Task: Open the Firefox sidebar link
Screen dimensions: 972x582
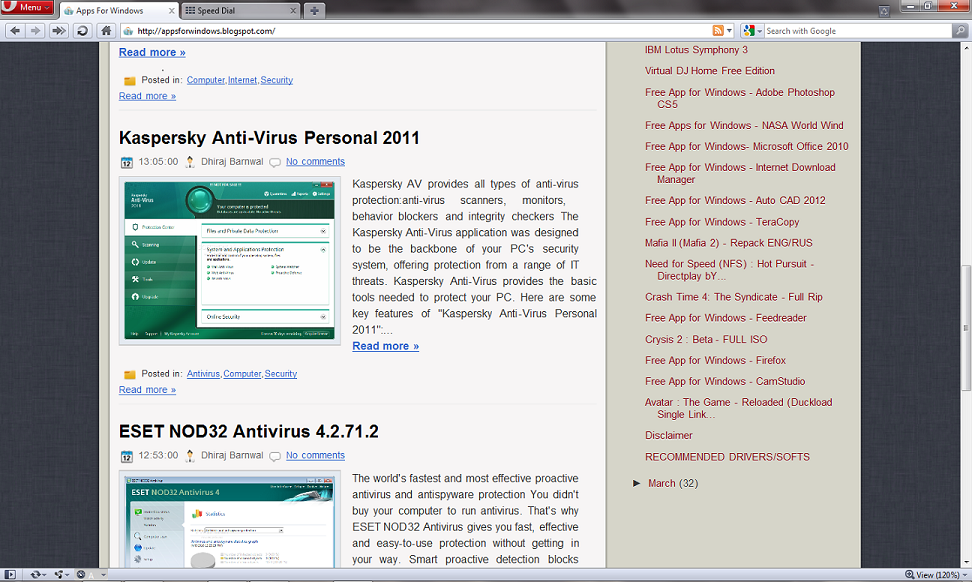Action: coord(715,360)
